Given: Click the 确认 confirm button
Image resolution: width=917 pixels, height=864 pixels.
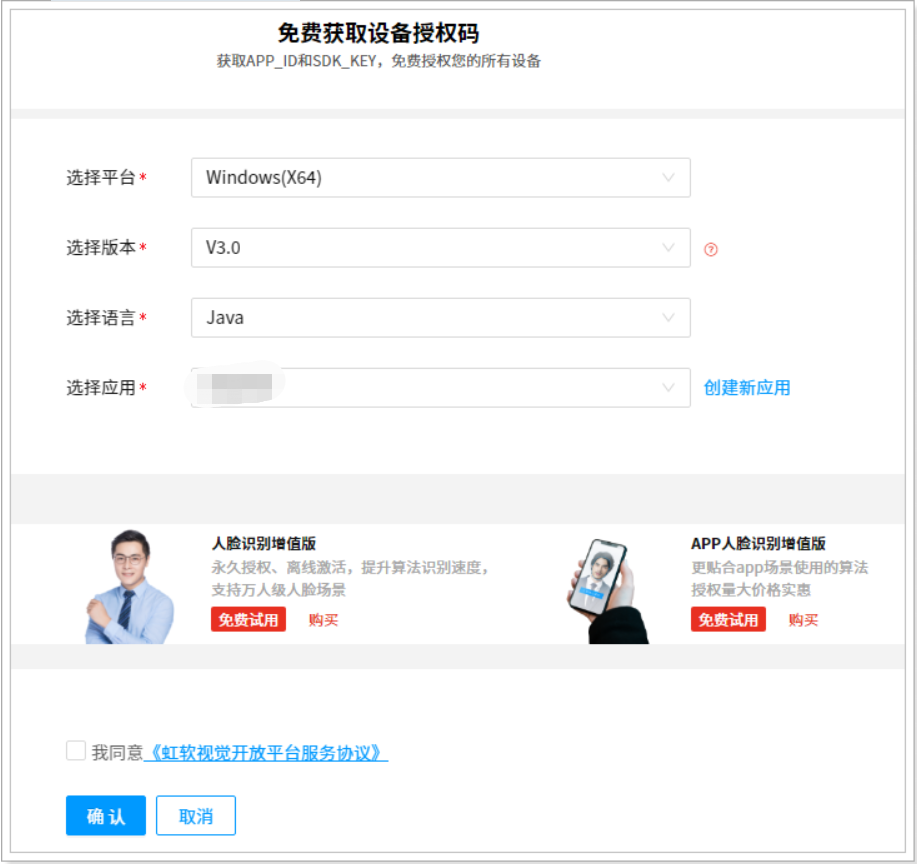Looking at the screenshot, I should (105, 815).
